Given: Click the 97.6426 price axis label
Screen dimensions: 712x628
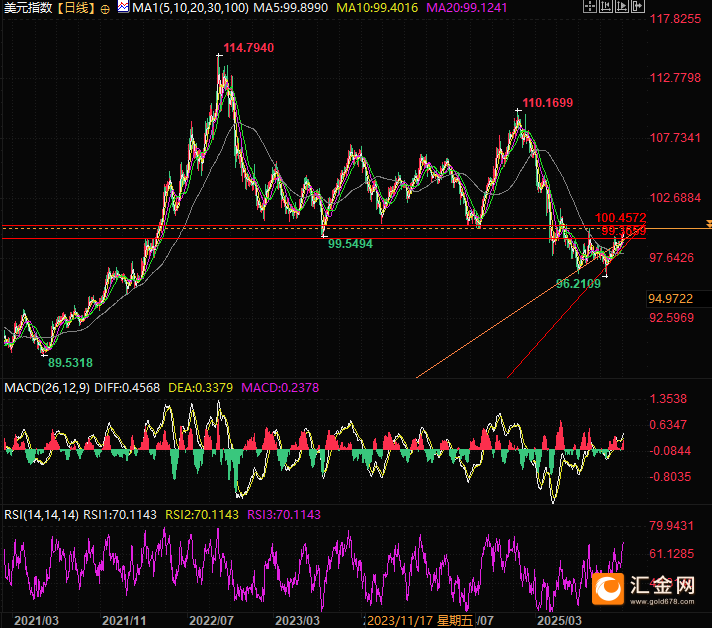Looking at the screenshot, I should pyautogui.click(x=672, y=257).
